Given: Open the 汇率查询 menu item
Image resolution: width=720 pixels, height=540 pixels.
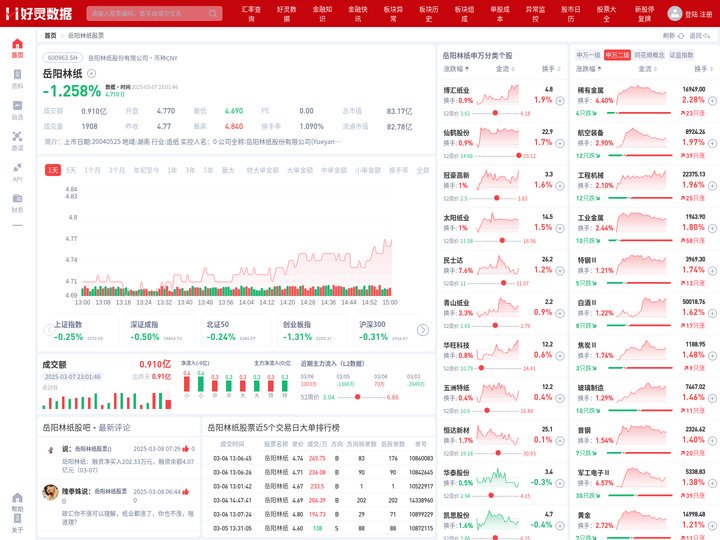Looking at the screenshot, I should click(251, 14).
